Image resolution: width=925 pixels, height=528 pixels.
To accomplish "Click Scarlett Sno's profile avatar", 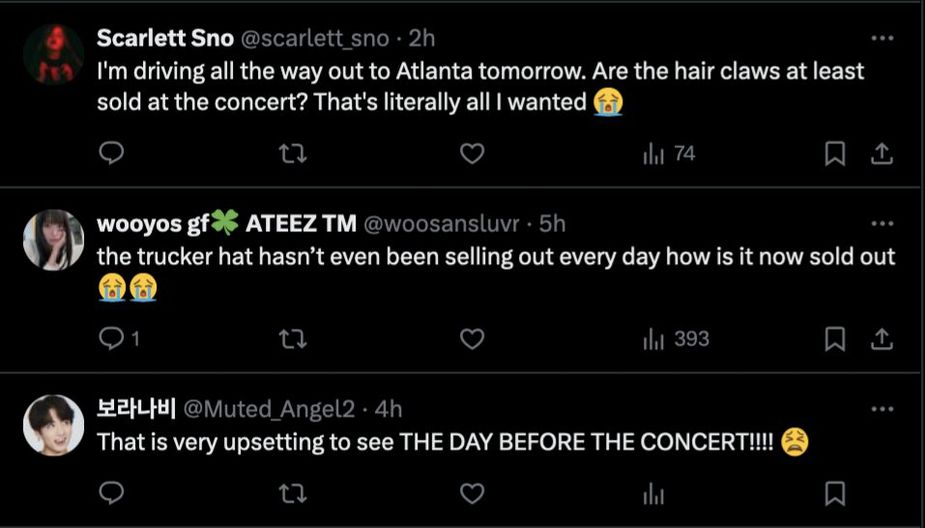I will 53,55.
